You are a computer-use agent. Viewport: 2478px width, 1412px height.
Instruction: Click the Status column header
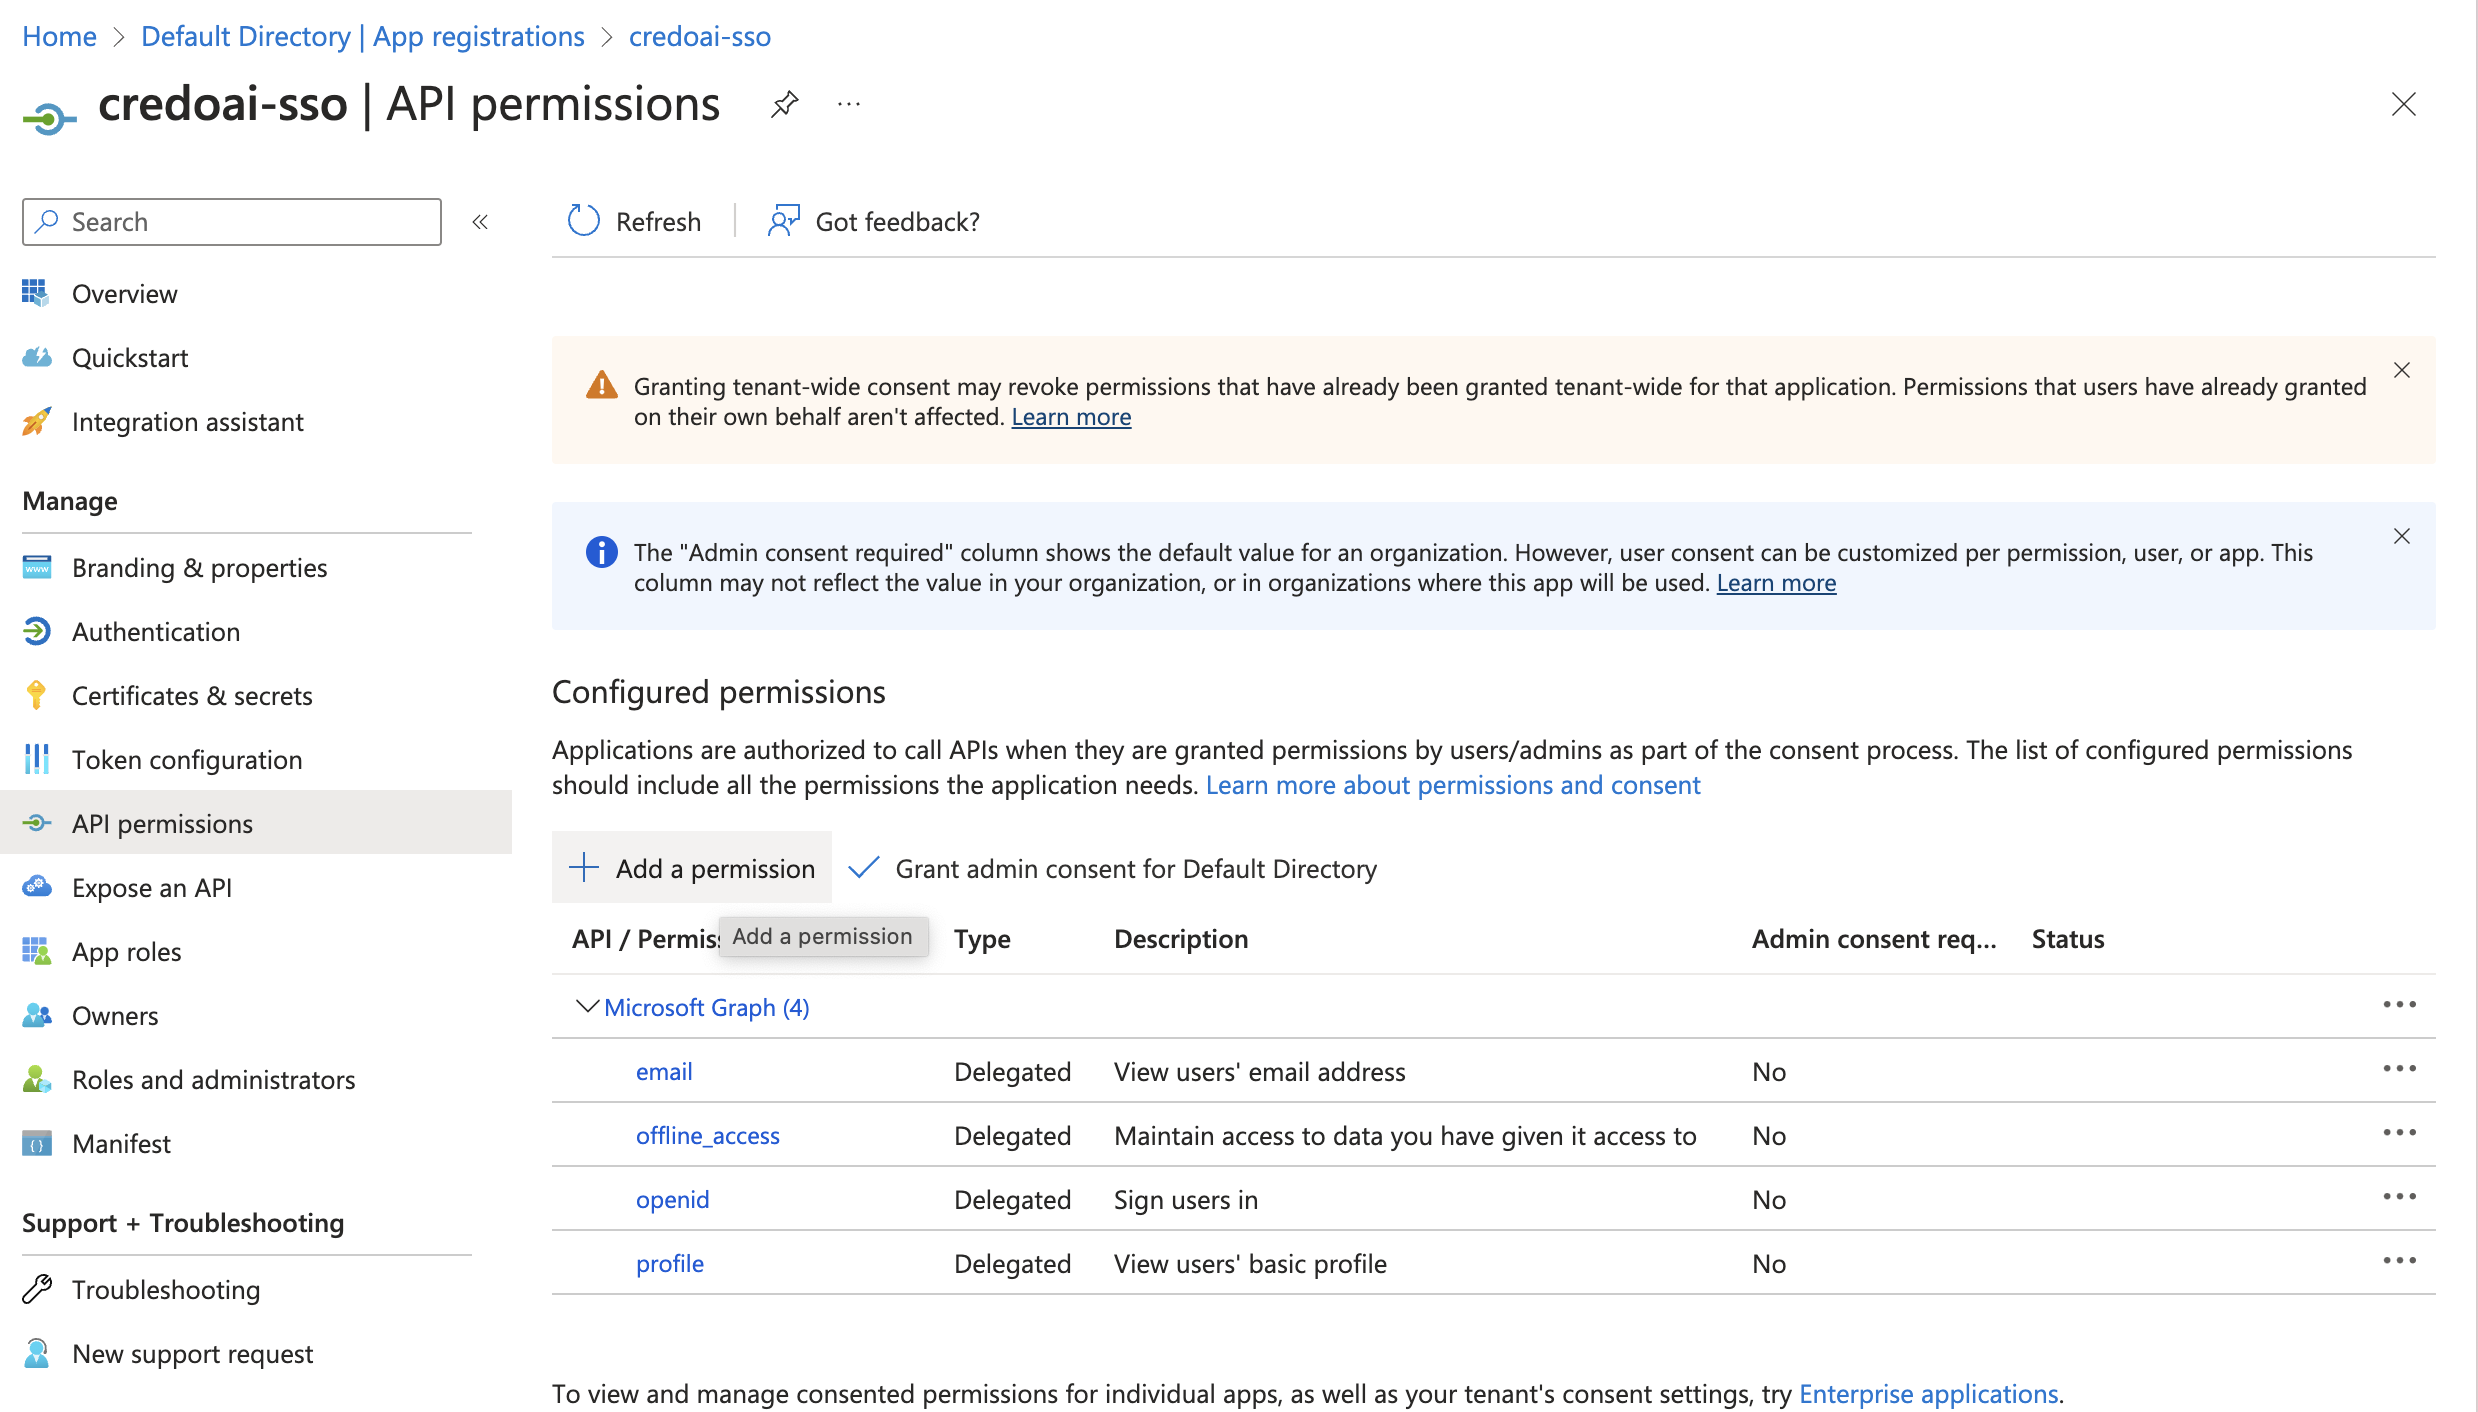pos(2067,938)
